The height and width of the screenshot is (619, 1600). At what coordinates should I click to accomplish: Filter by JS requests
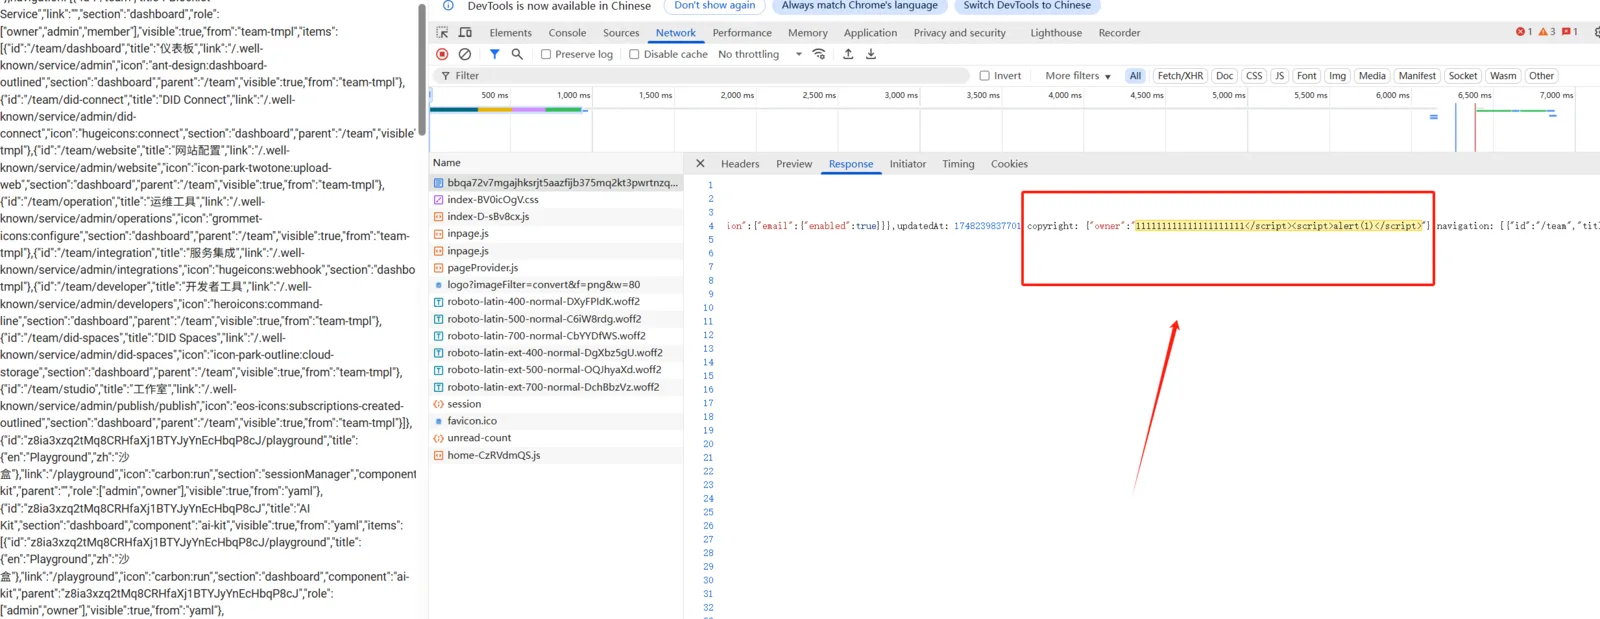tap(1279, 76)
